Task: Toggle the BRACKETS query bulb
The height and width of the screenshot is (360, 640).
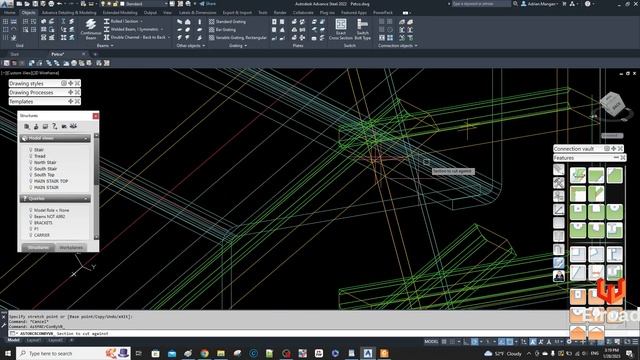Action: [x=31, y=223]
